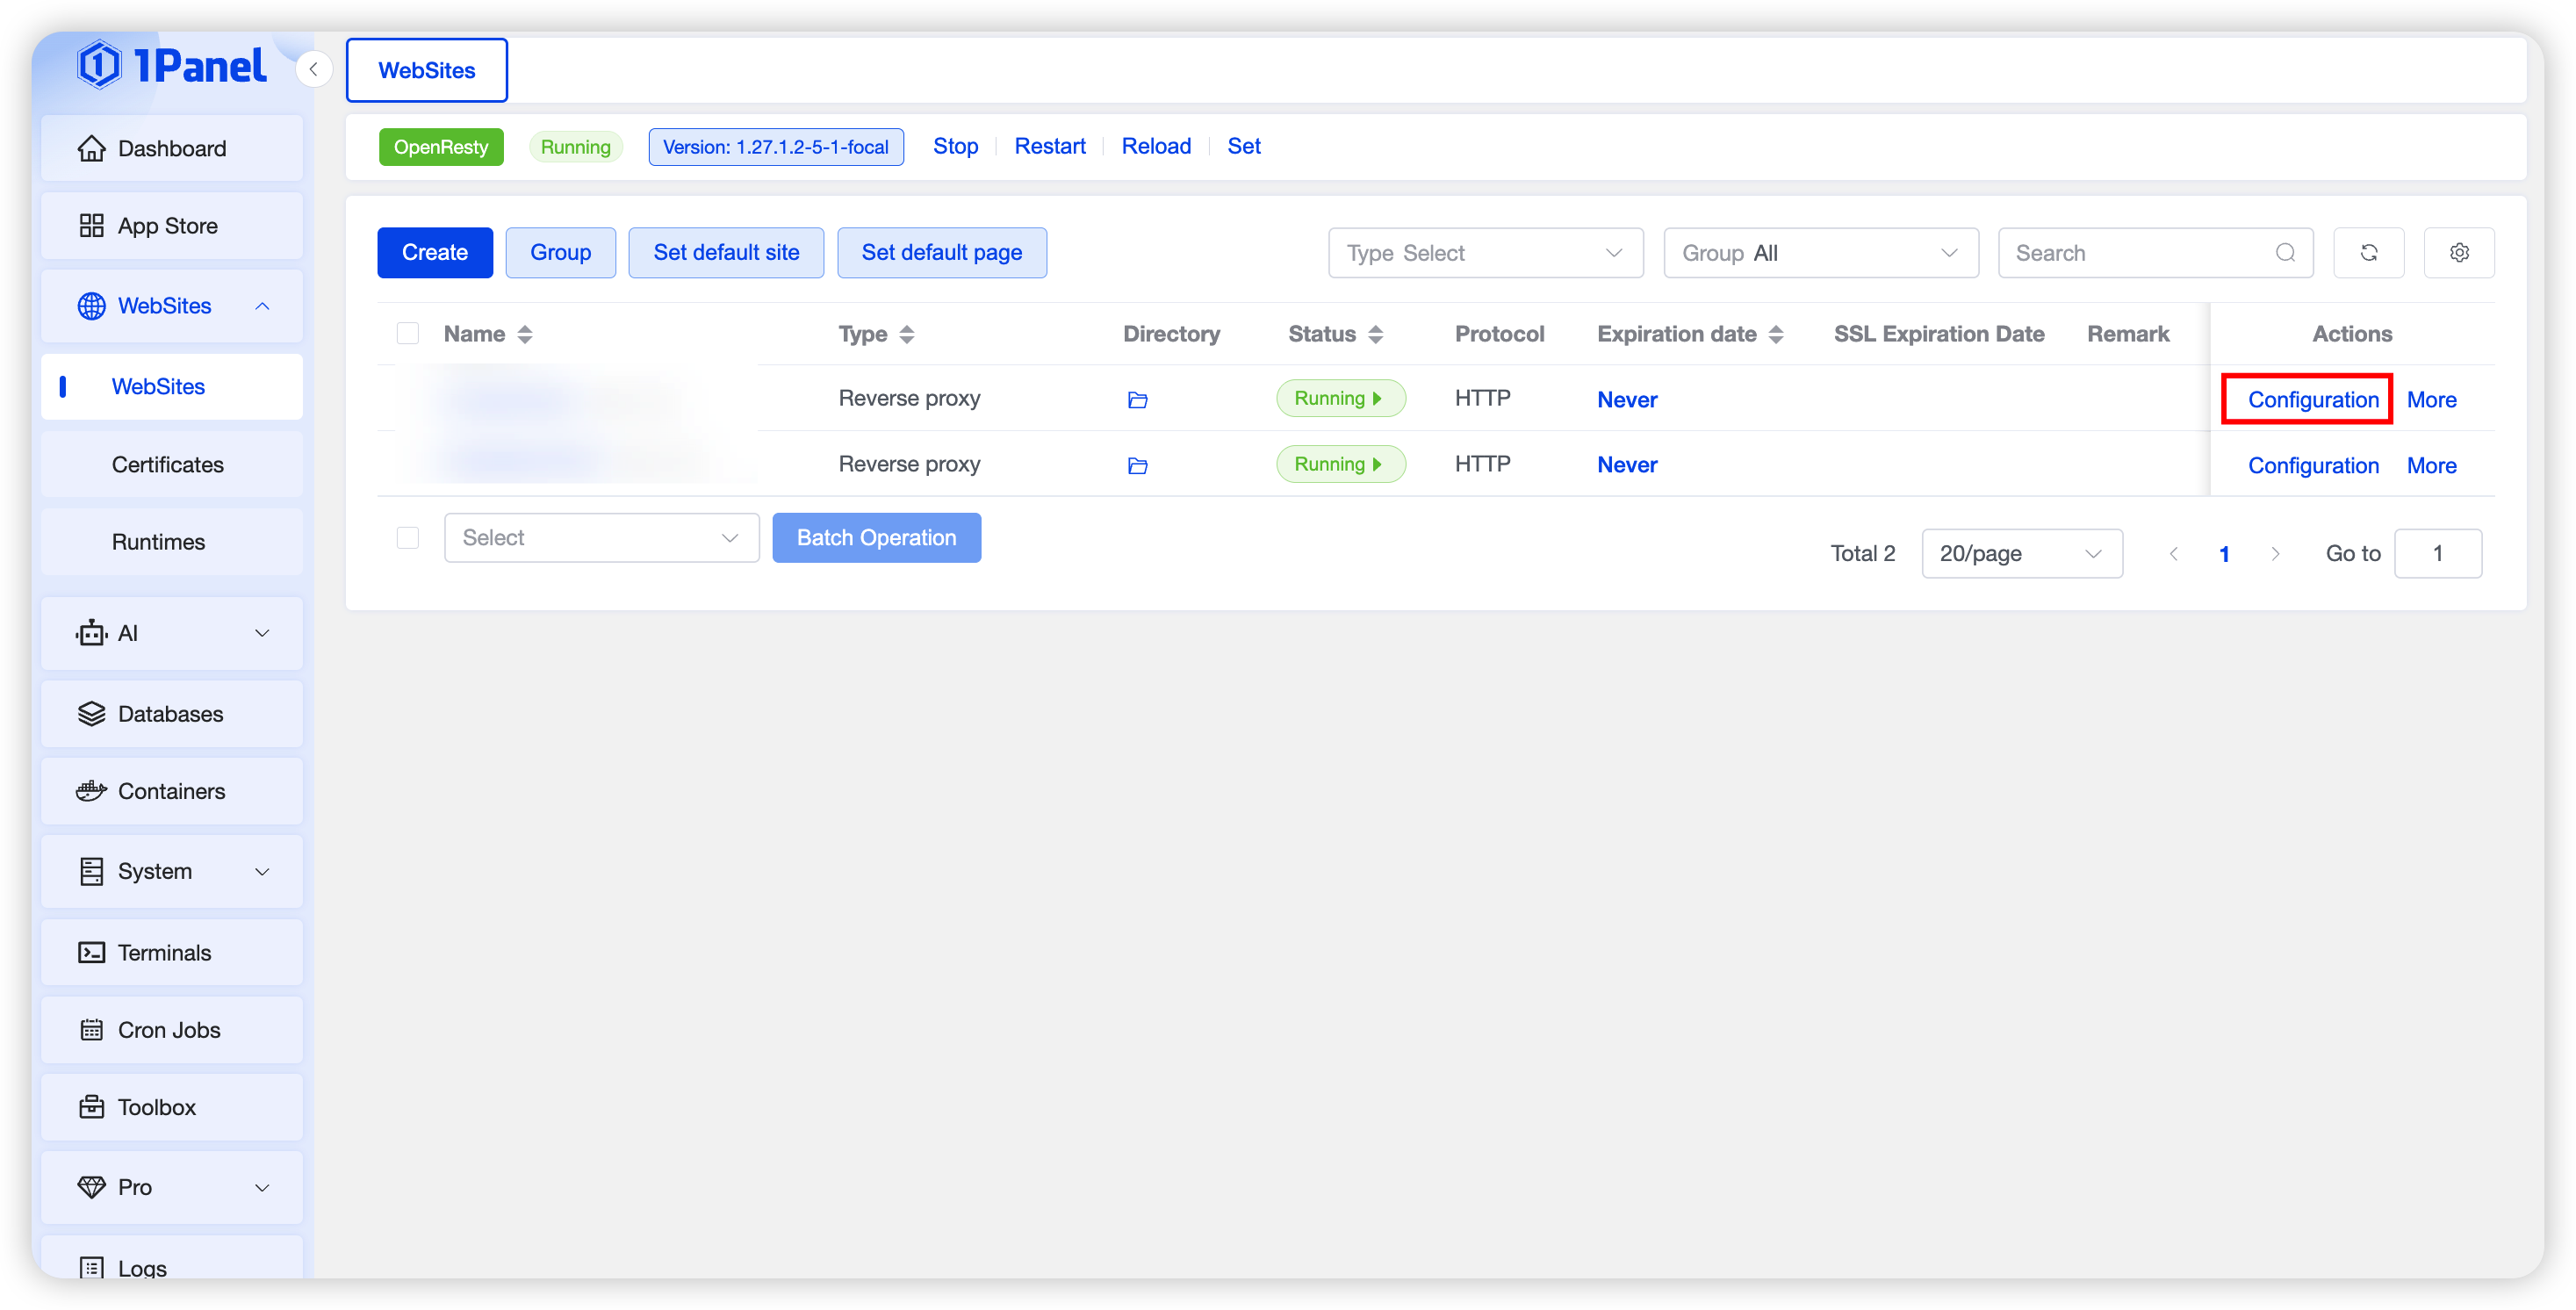Toggle Running status of first website
The height and width of the screenshot is (1310, 2576).
1340,398
